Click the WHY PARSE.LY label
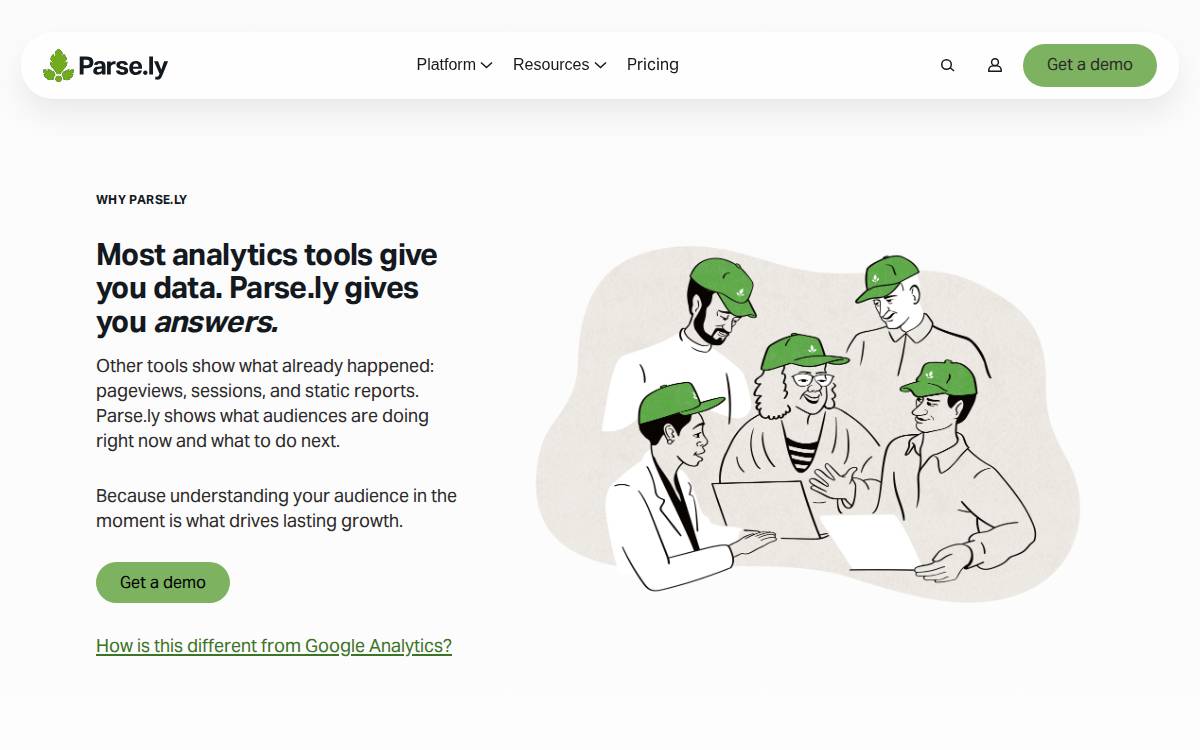 tap(142, 200)
